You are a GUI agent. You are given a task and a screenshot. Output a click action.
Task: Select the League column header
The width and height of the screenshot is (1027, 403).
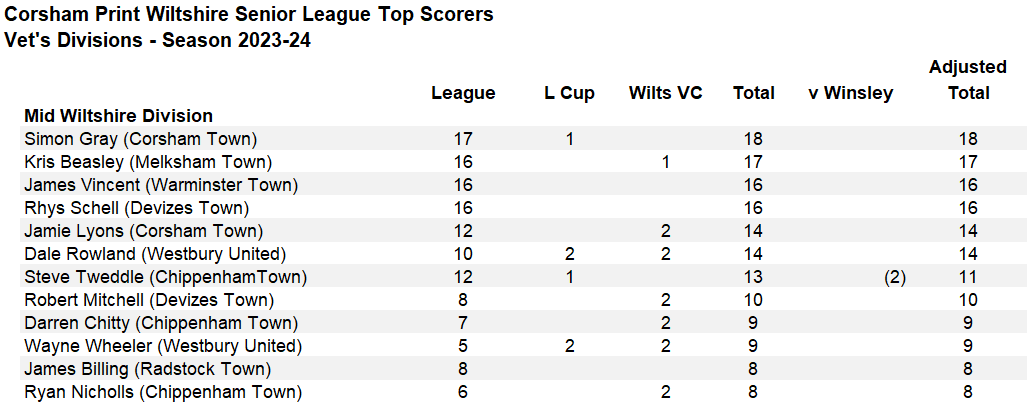point(463,93)
